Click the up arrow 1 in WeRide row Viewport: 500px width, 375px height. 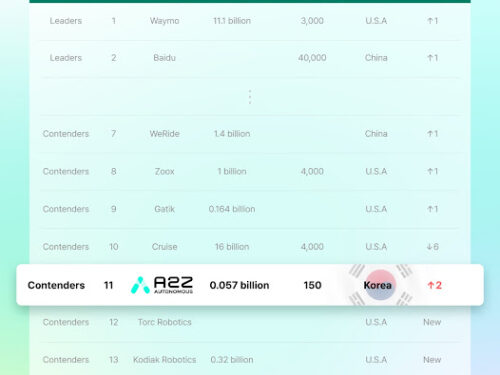tap(433, 134)
